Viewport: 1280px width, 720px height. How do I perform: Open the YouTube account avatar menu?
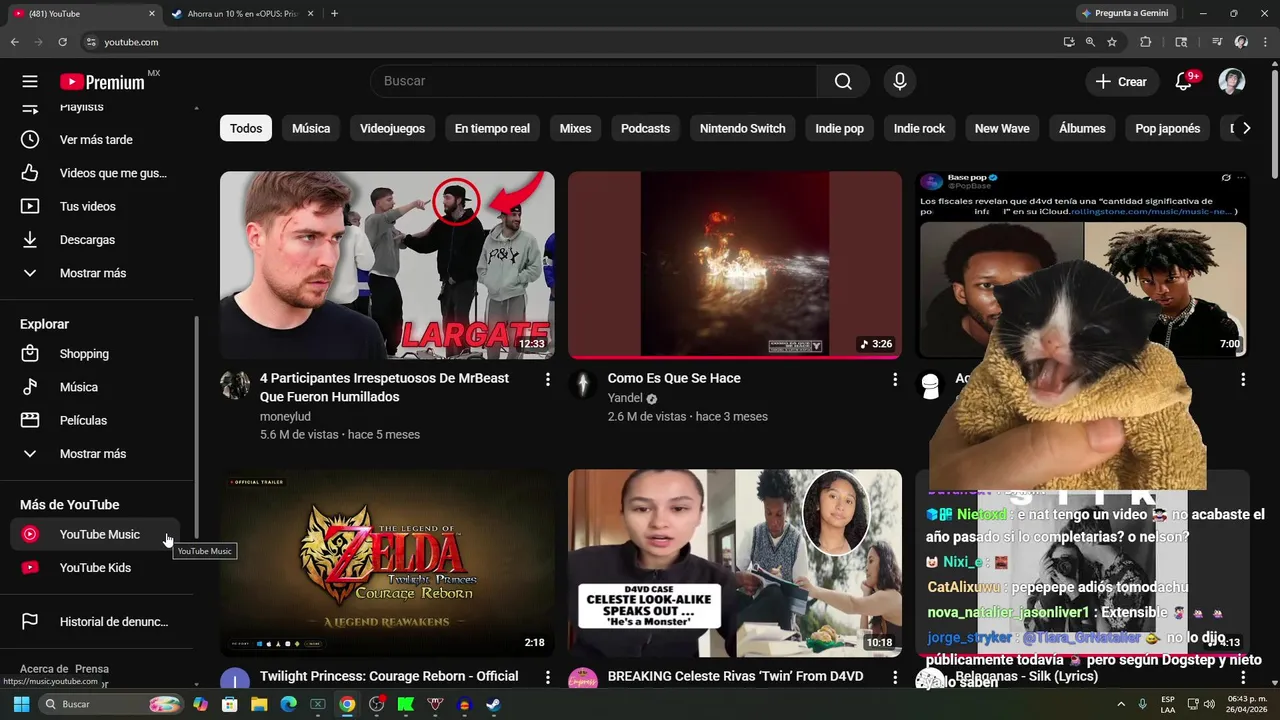1232,82
